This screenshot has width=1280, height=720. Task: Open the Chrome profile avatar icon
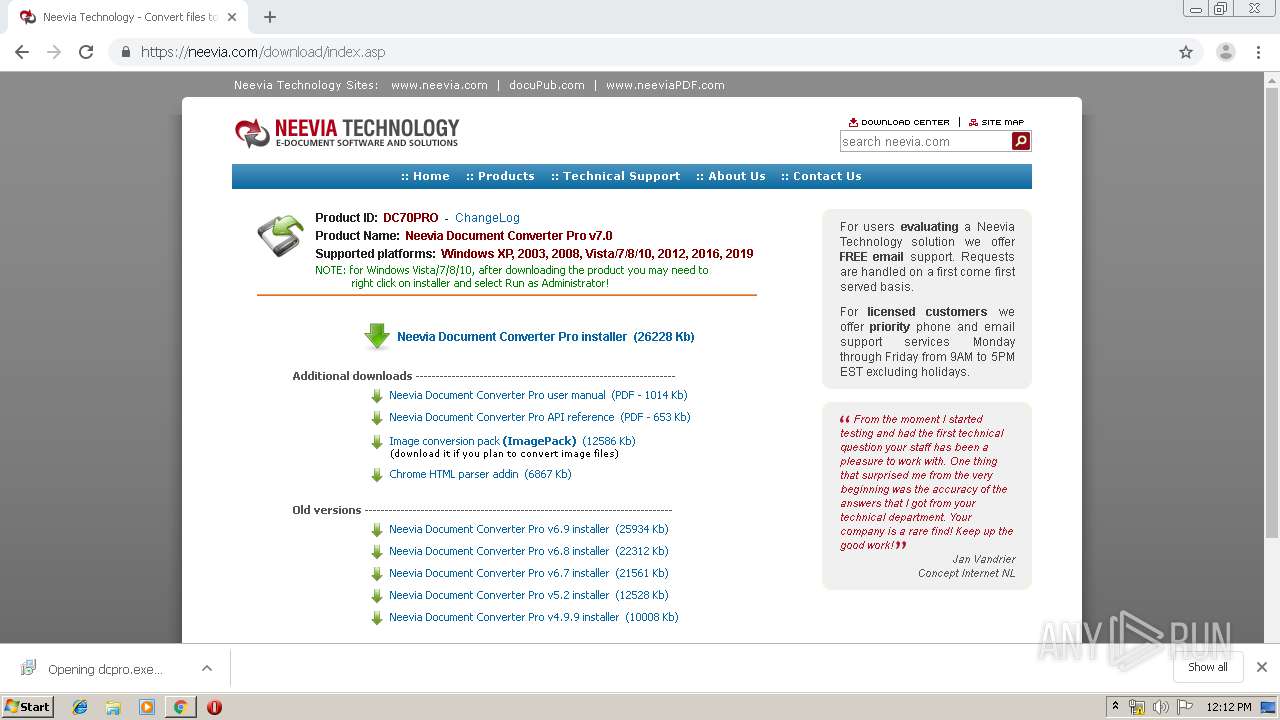[1226, 52]
